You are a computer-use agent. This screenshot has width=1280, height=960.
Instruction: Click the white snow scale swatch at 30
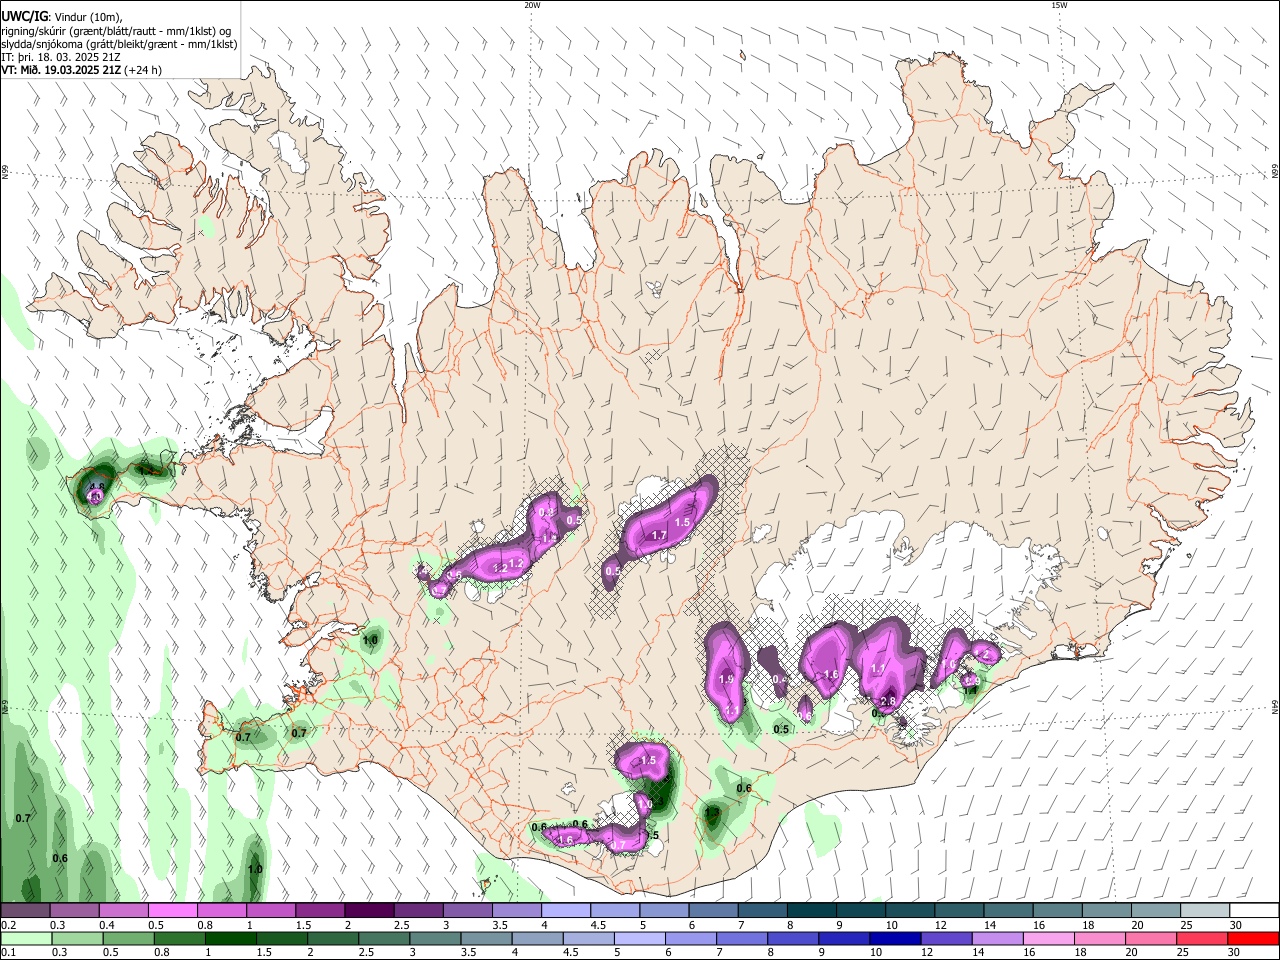1255,911
